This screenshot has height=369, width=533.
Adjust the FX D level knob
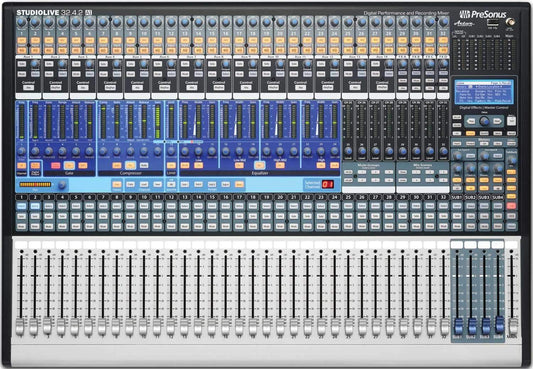click(x=443, y=64)
